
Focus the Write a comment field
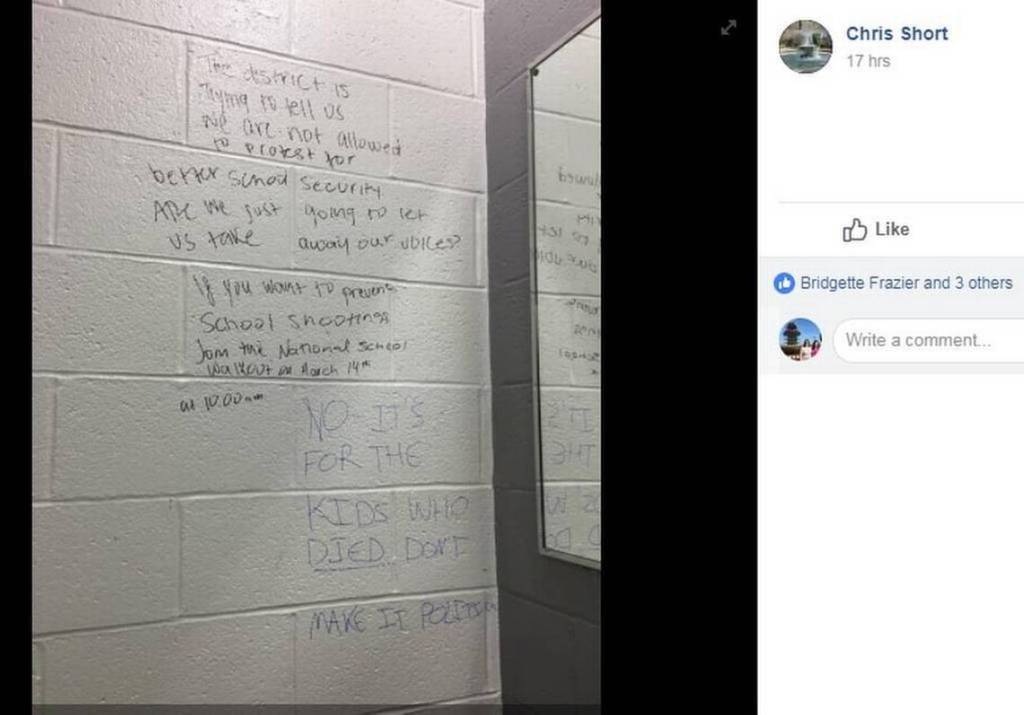[x=929, y=340]
